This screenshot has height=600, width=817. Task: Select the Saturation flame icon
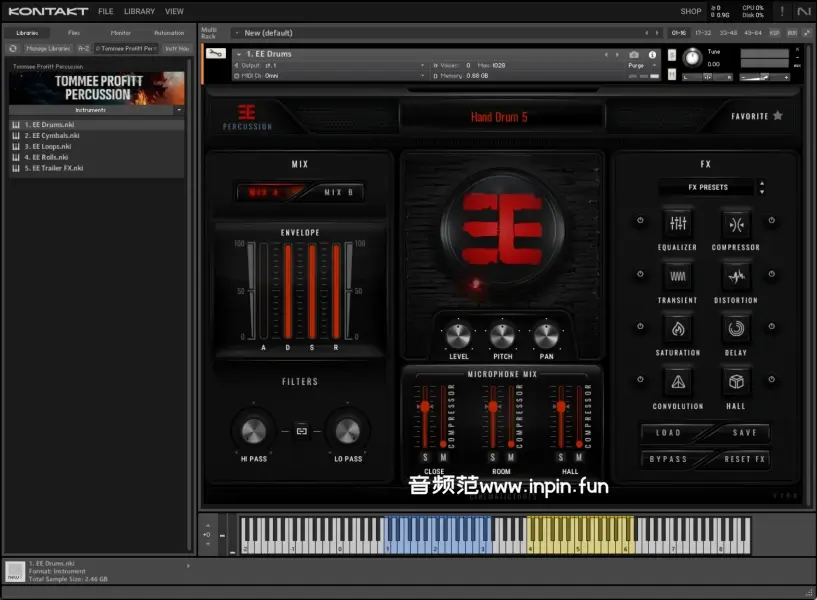click(x=677, y=328)
